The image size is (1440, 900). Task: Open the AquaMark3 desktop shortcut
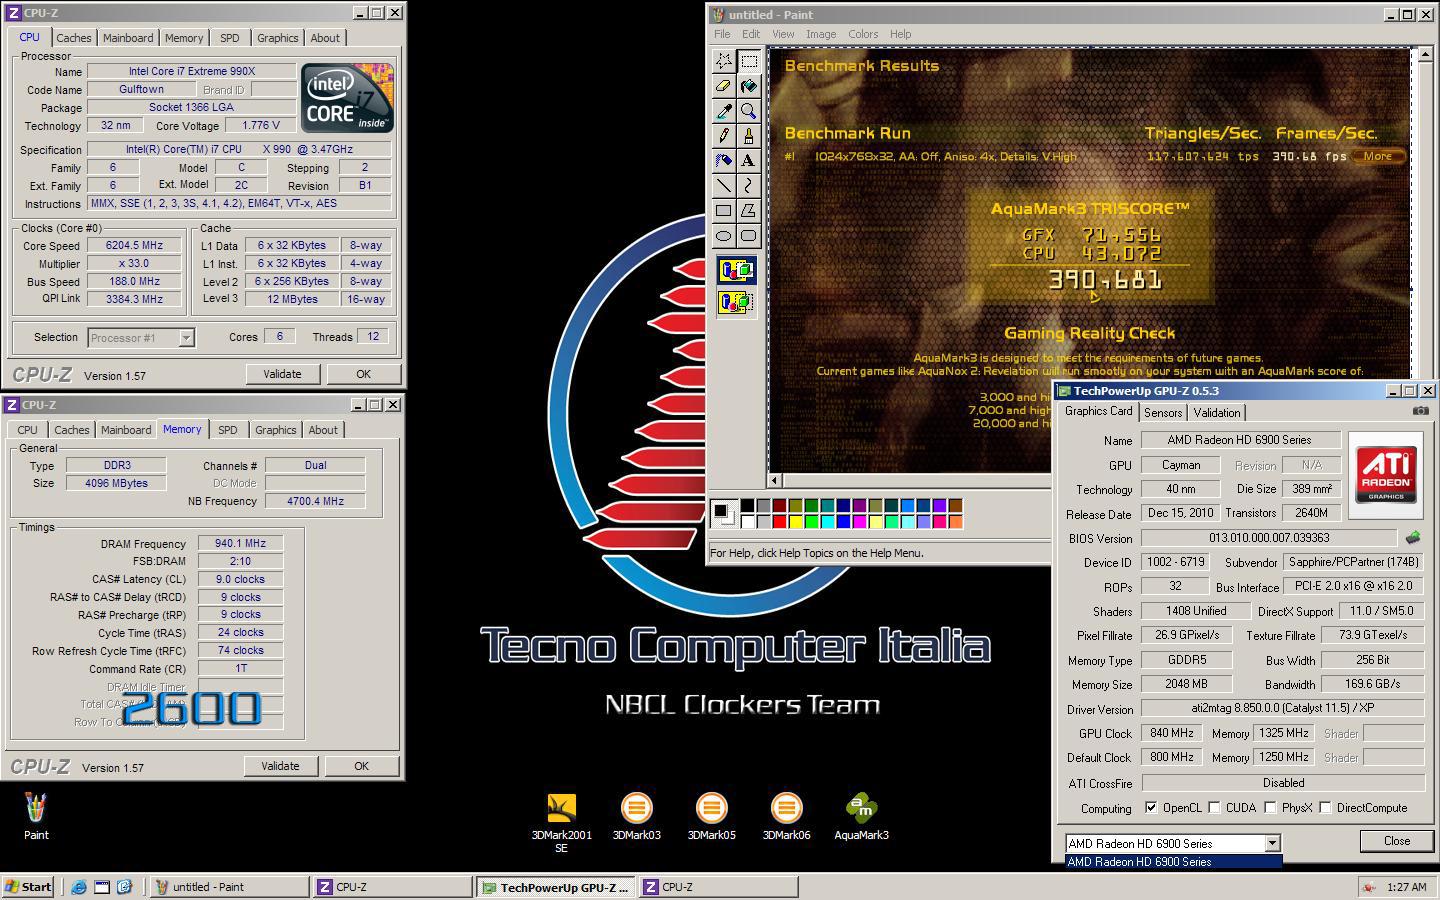[861, 816]
